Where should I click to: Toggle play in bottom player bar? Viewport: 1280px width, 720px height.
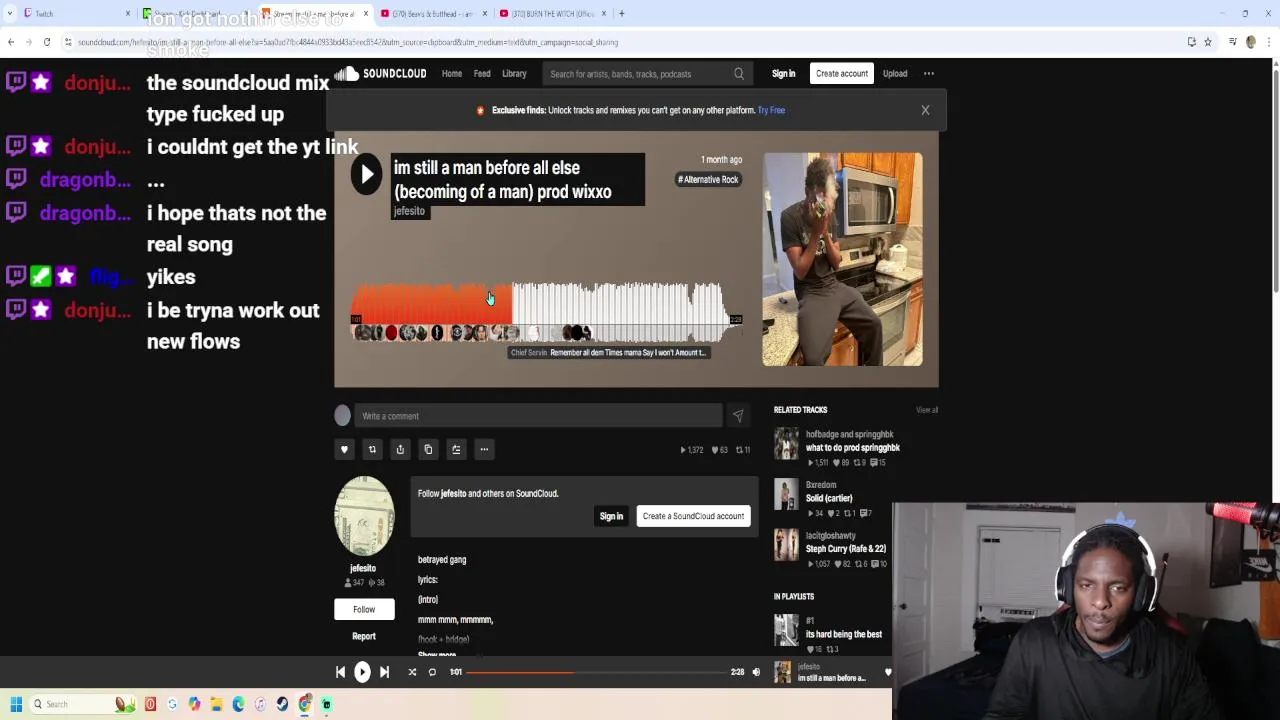pyautogui.click(x=362, y=673)
